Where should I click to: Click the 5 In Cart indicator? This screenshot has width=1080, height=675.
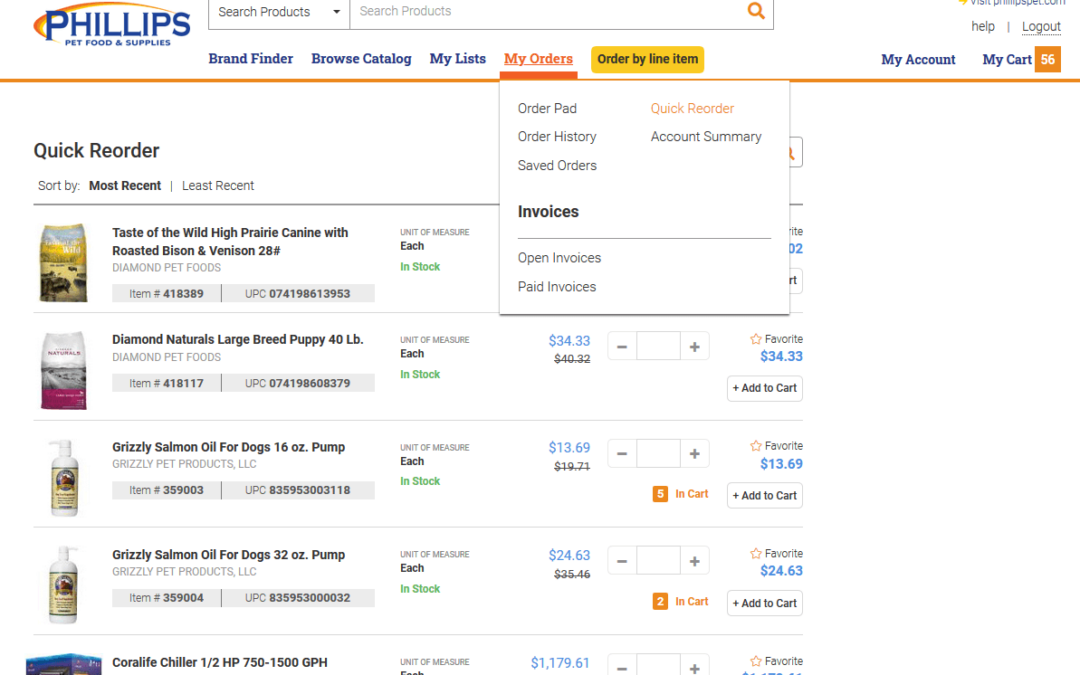pos(681,494)
